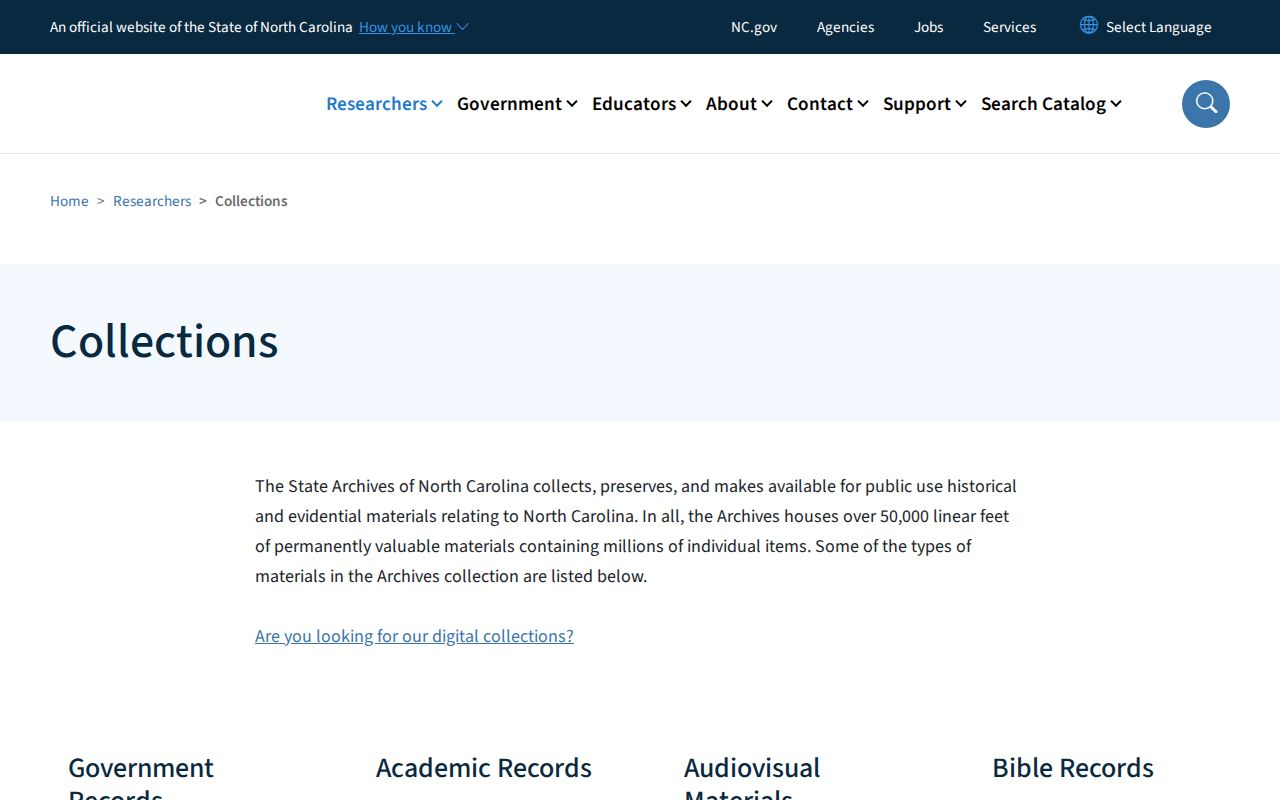Open the Educators dropdown menu
Viewport: 1280px width, 800px height.
click(x=641, y=104)
